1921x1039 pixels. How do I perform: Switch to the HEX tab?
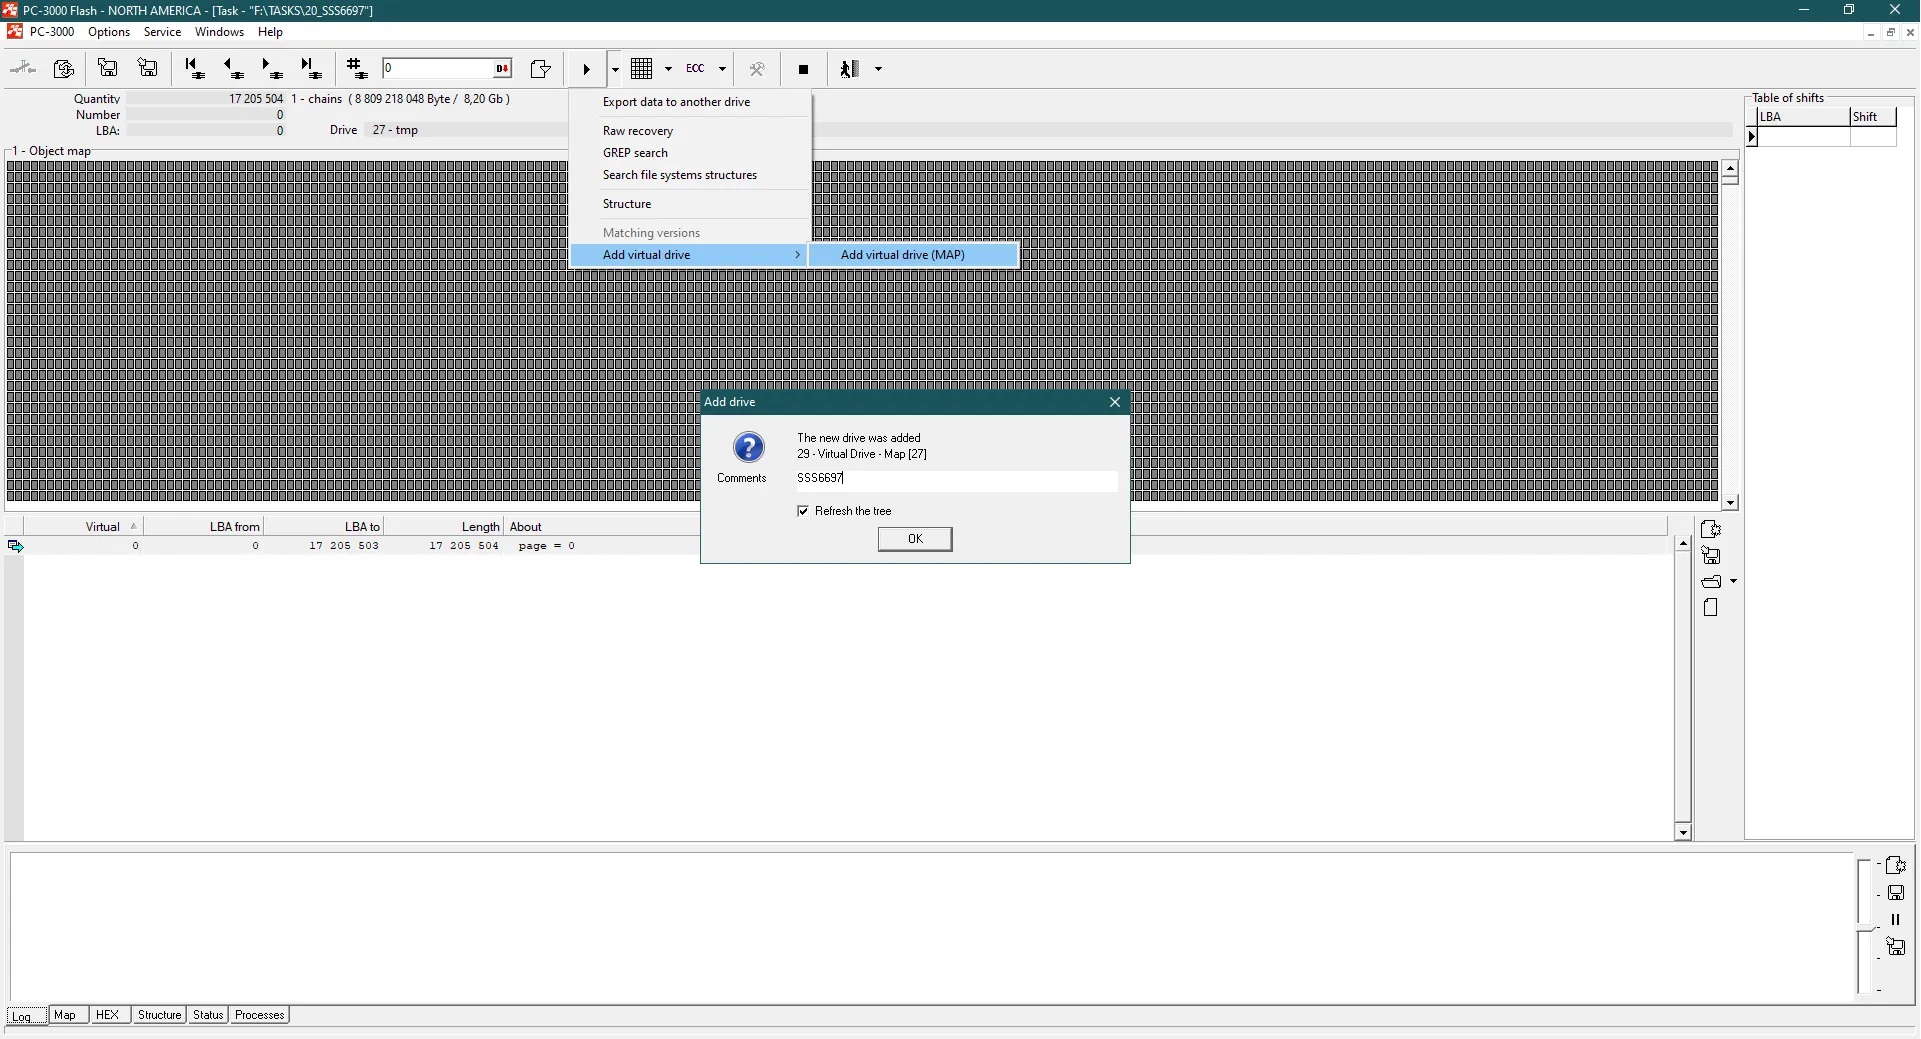coord(107,1015)
